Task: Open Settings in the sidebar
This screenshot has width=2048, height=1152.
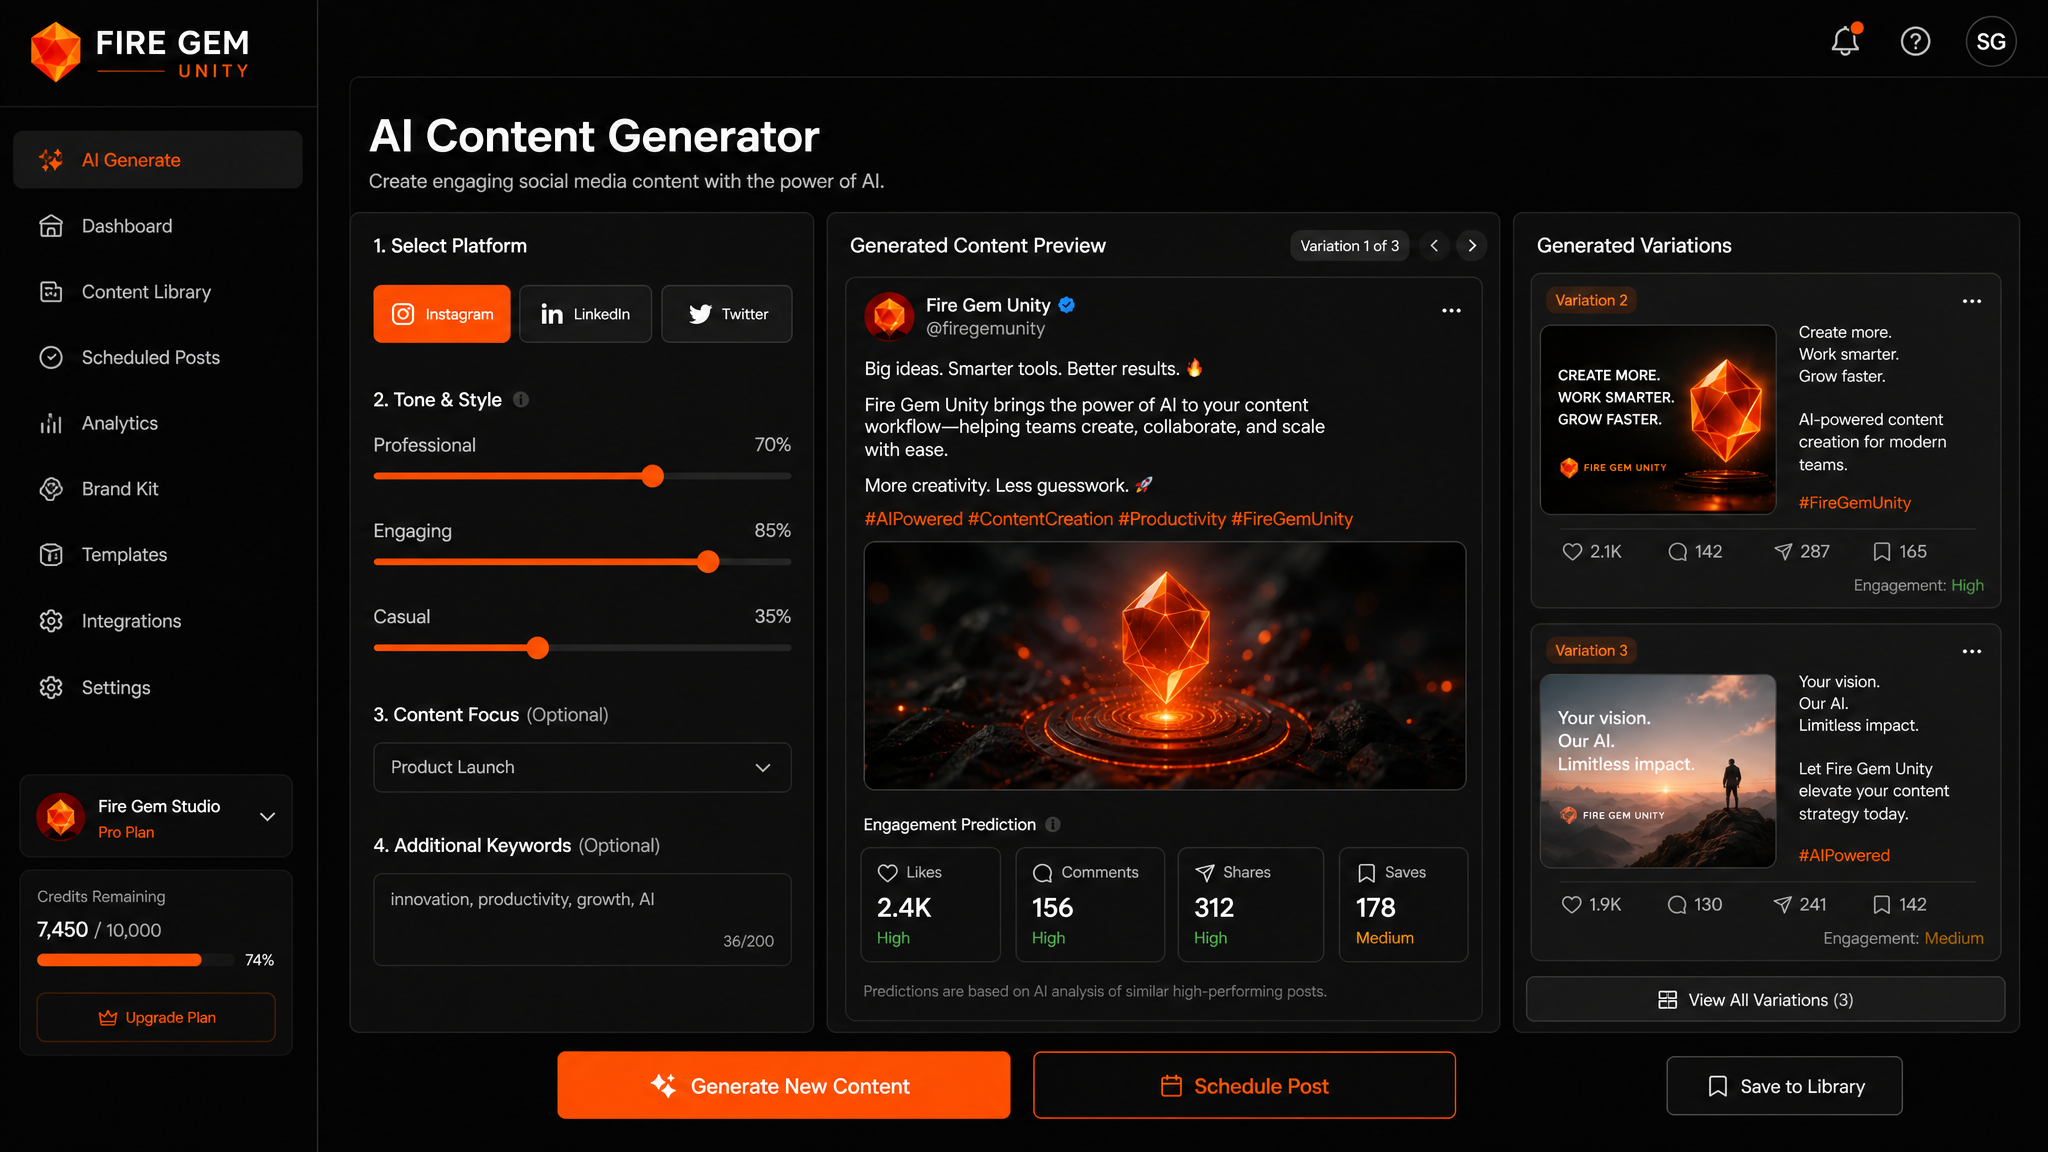Action: tap(158, 687)
